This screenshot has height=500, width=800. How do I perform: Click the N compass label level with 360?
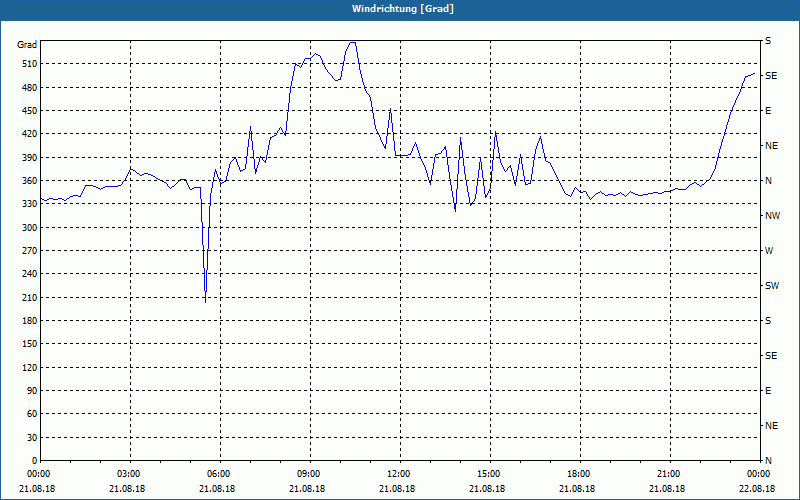coord(768,181)
